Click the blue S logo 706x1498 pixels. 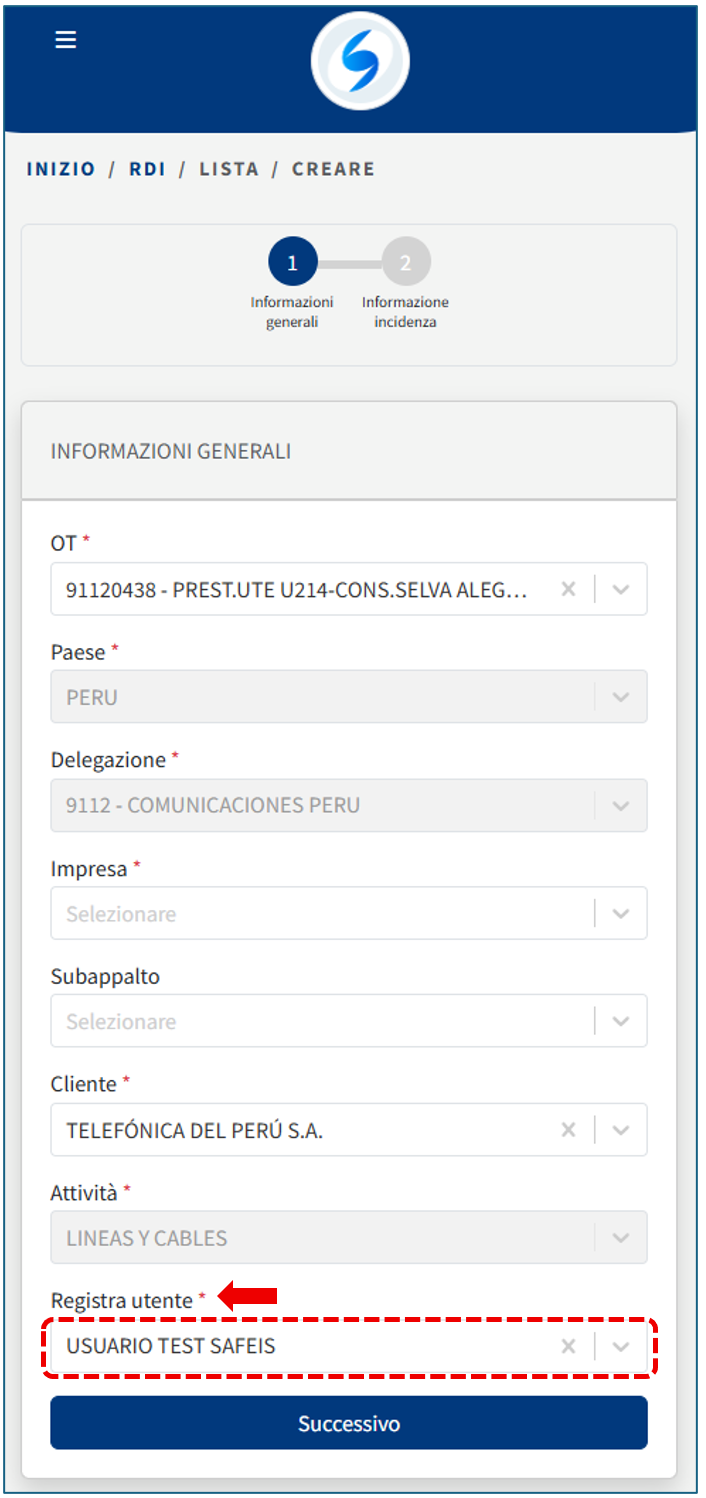(360, 61)
